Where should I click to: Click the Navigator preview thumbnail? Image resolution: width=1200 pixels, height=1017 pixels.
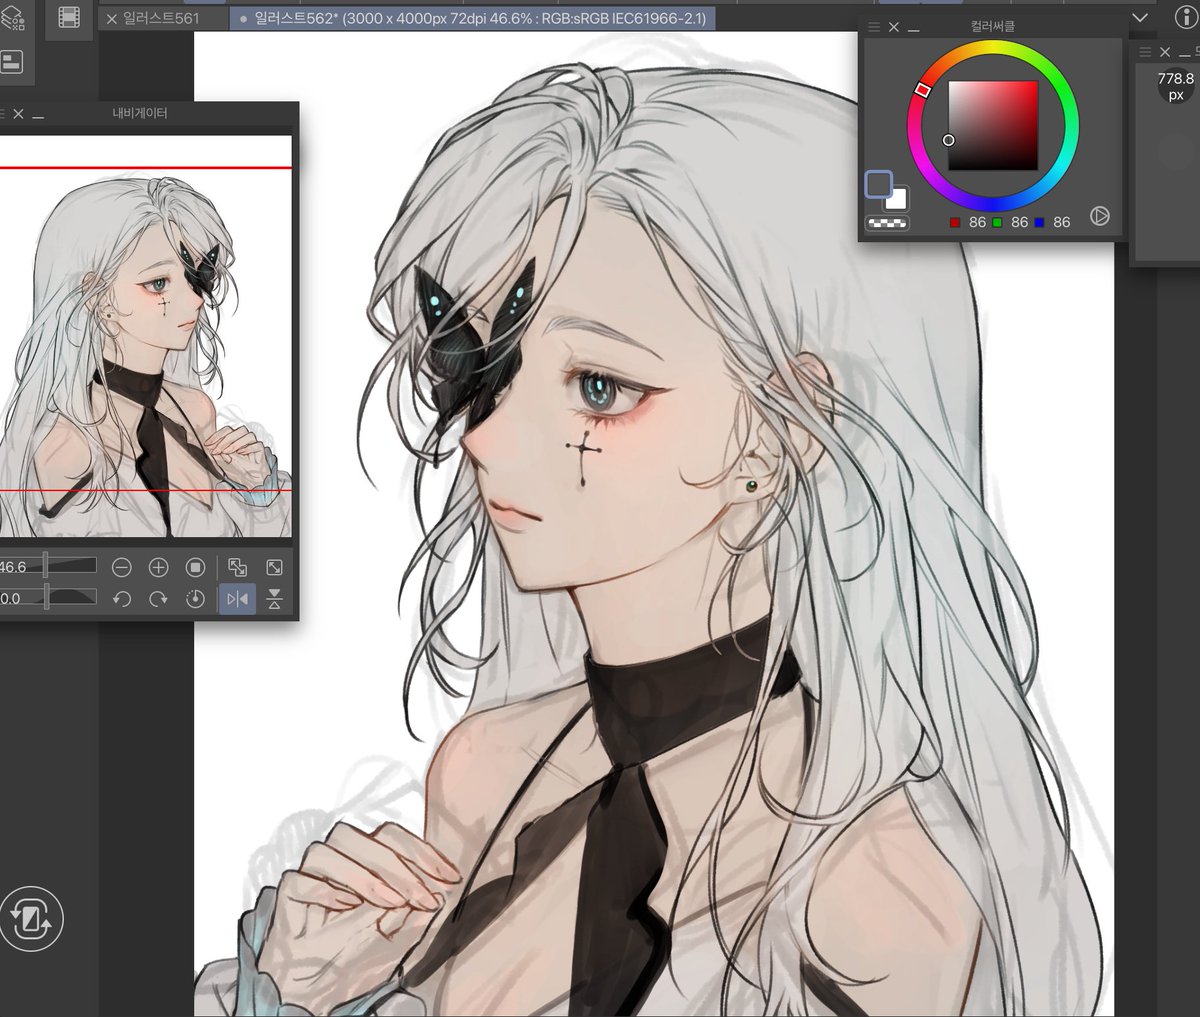click(x=146, y=337)
